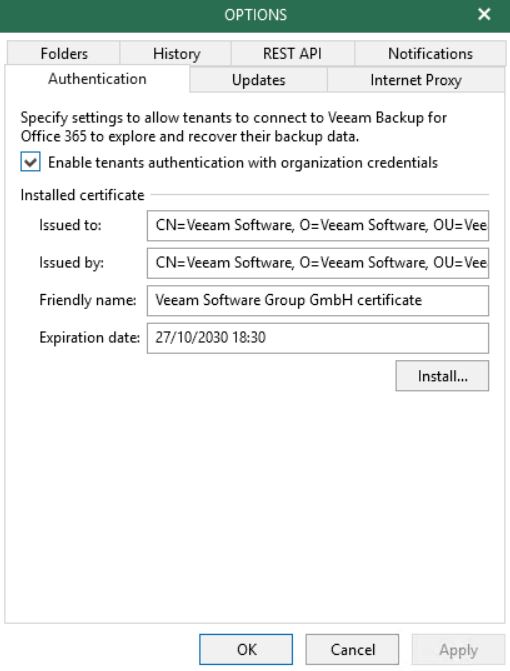Viewport: 510px width, 671px height.
Task: Select the Authentication tab
Action: pos(97,79)
